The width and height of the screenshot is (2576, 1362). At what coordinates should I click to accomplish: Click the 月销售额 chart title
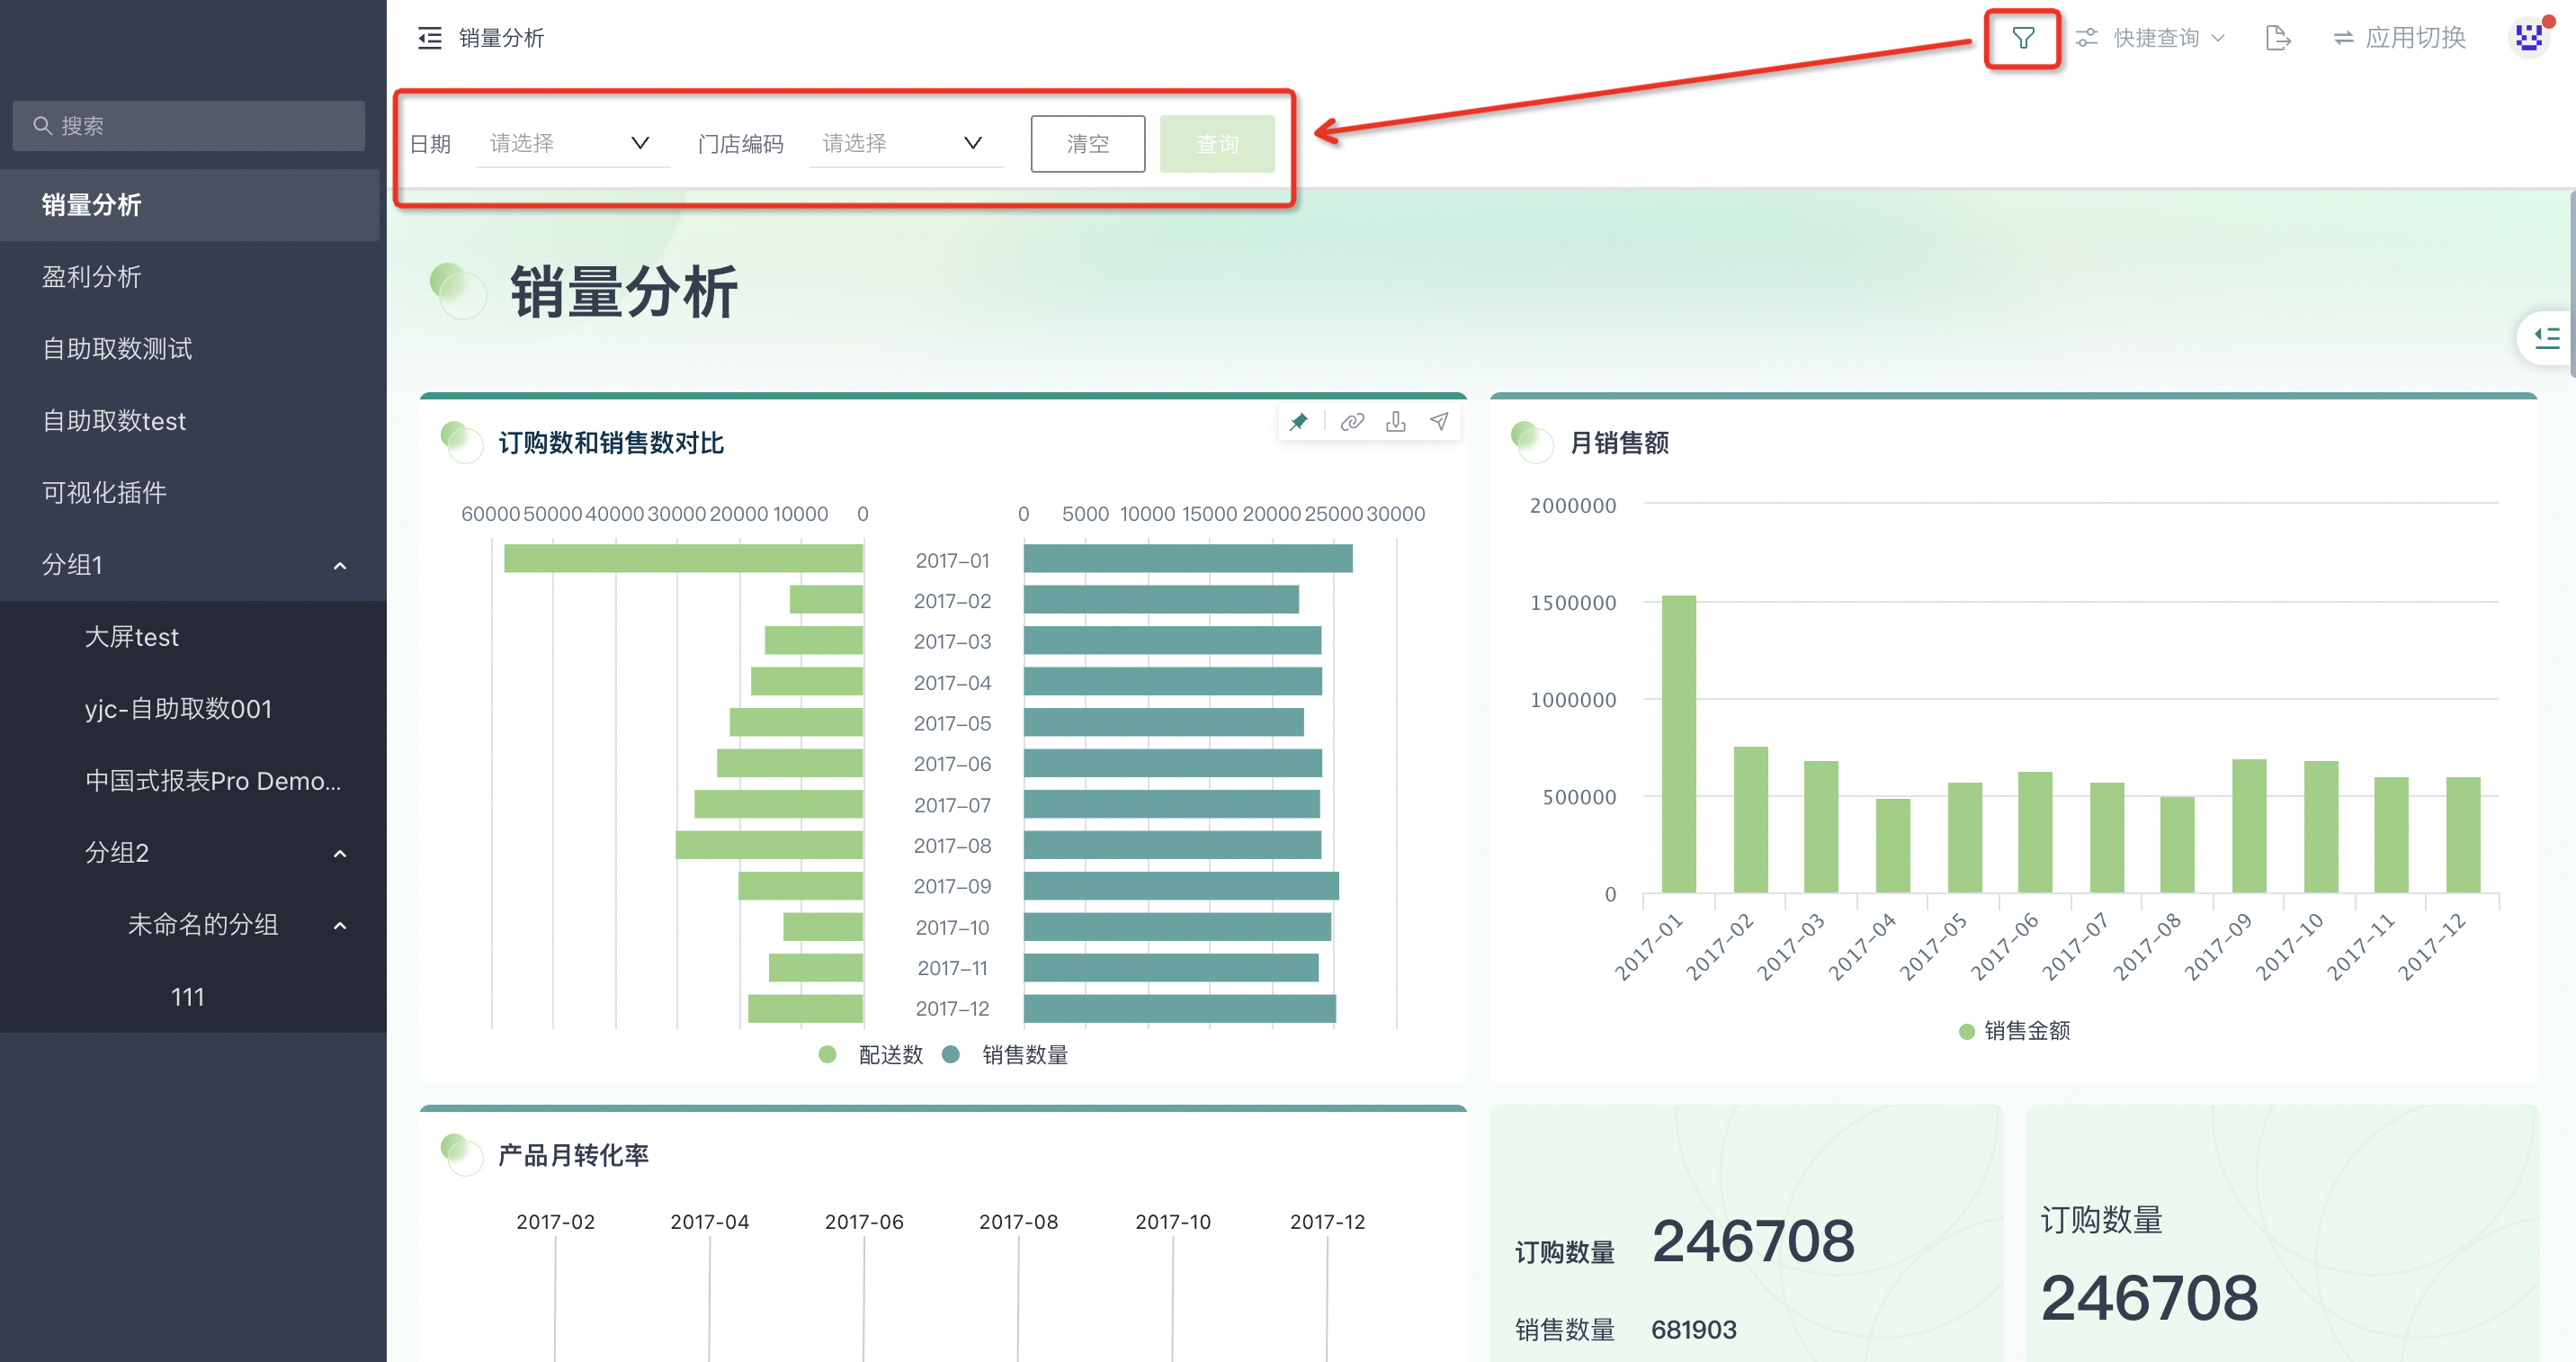click(1619, 443)
